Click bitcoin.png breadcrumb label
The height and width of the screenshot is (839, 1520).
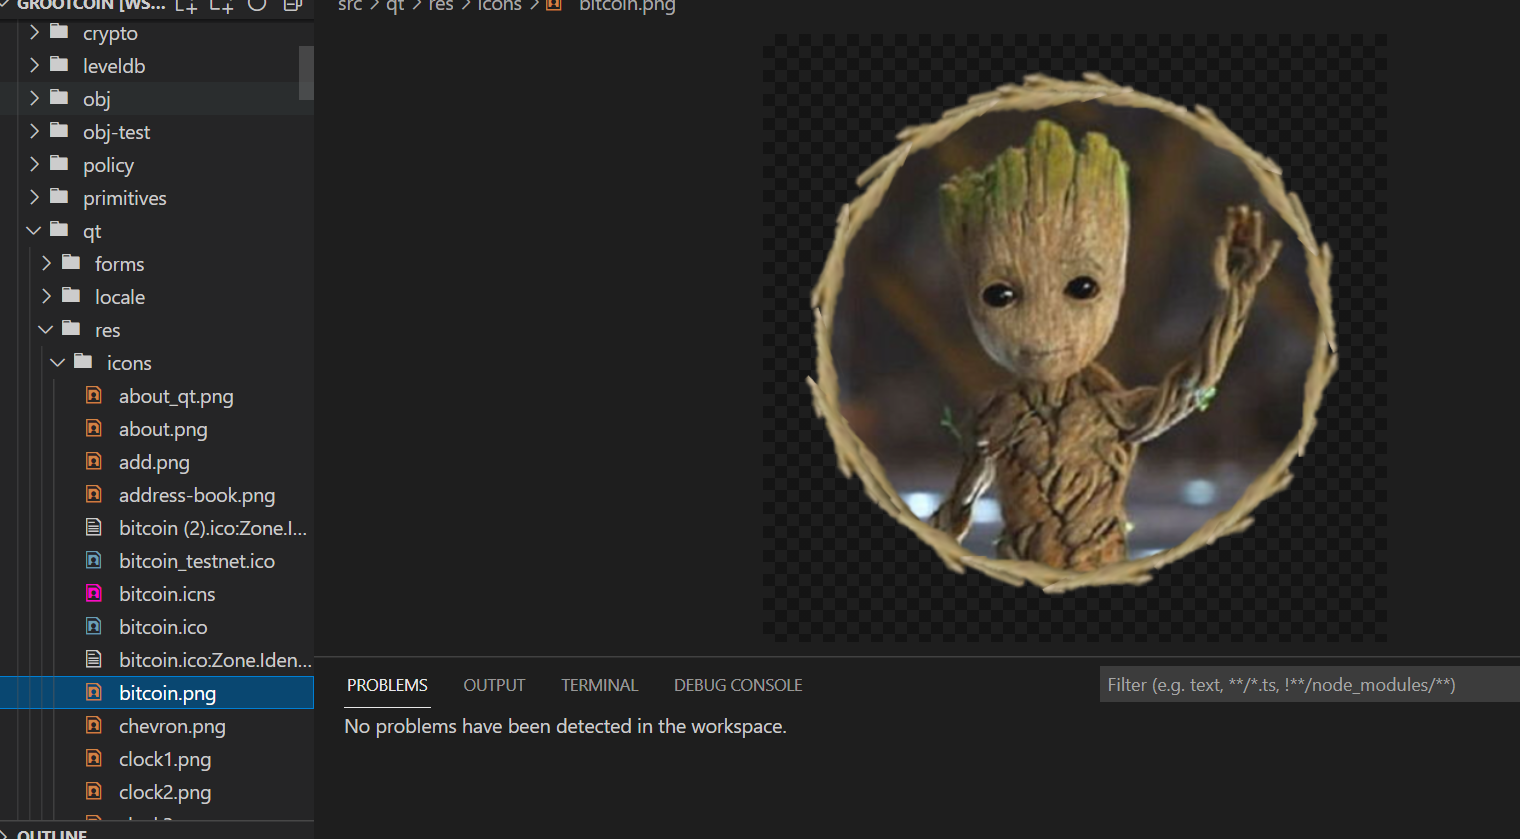coord(627,5)
